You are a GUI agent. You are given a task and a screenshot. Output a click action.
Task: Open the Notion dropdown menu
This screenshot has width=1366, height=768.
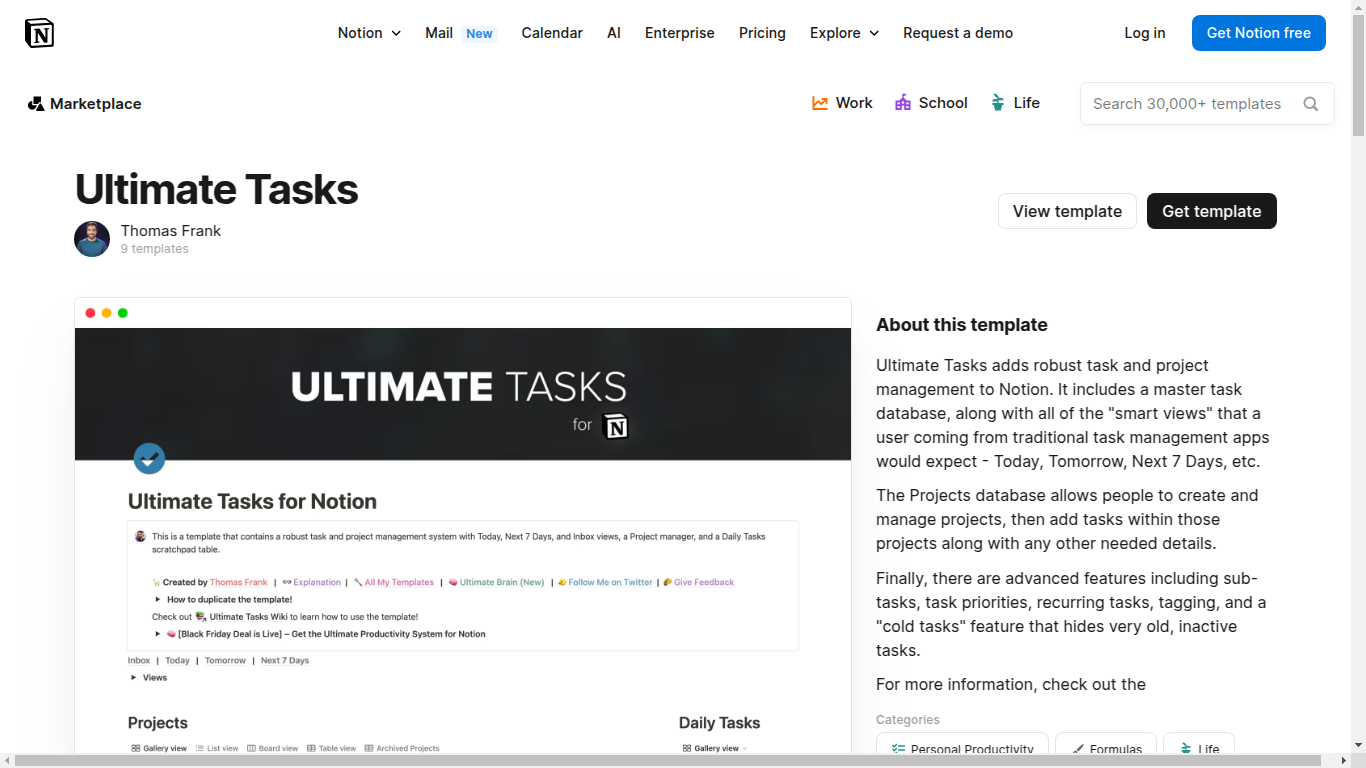(x=369, y=33)
